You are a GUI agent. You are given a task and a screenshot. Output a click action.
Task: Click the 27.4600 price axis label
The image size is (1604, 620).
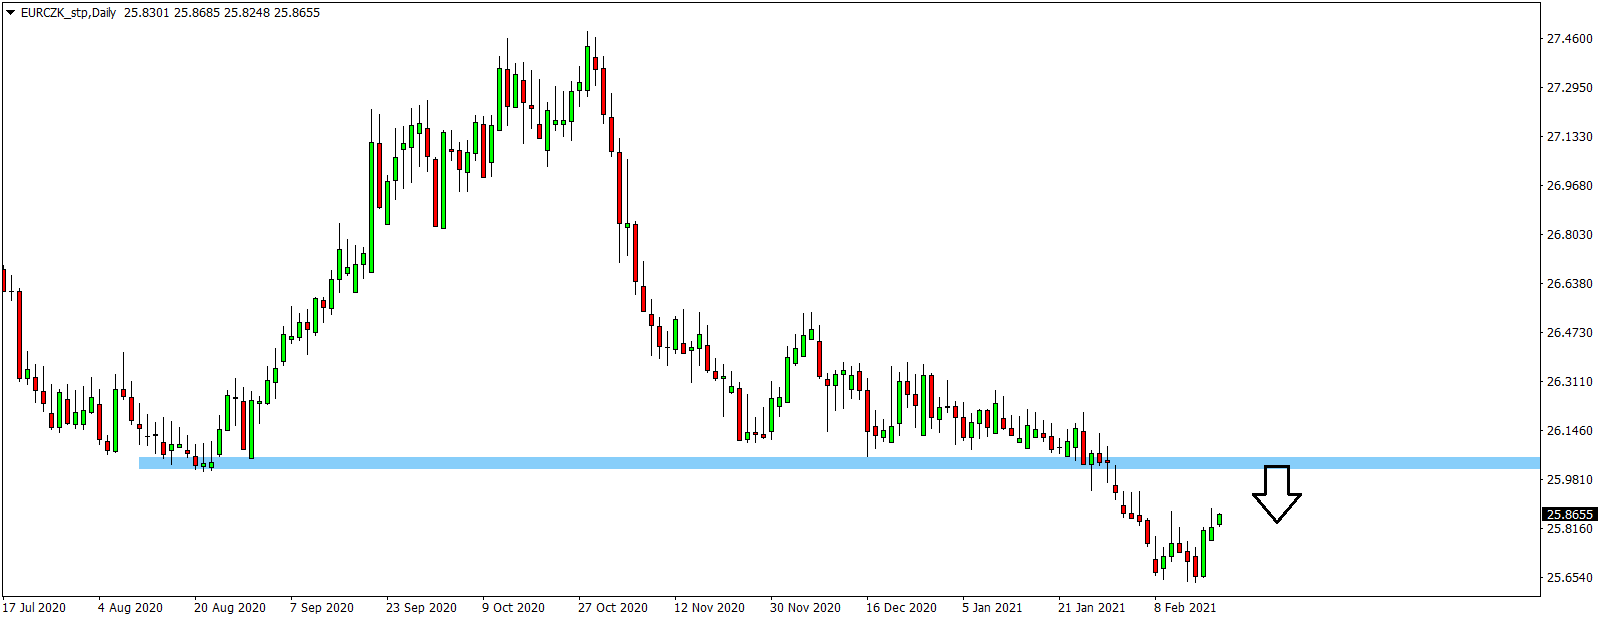point(1570,39)
